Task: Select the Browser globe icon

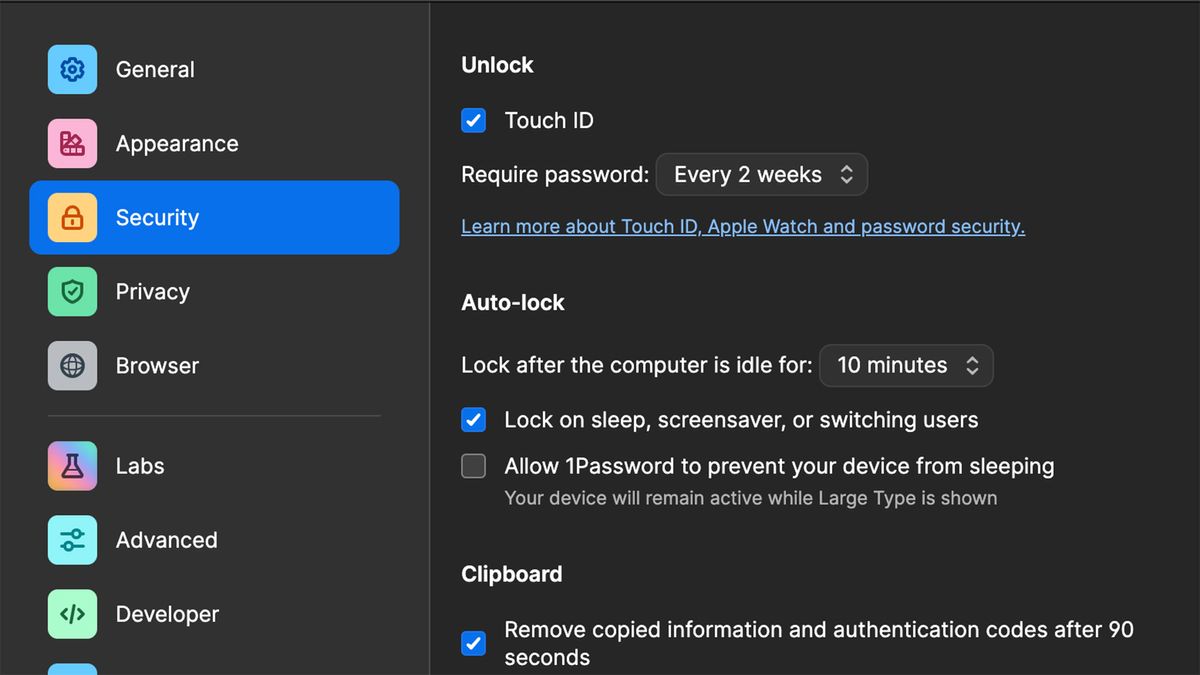Action: [x=72, y=365]
